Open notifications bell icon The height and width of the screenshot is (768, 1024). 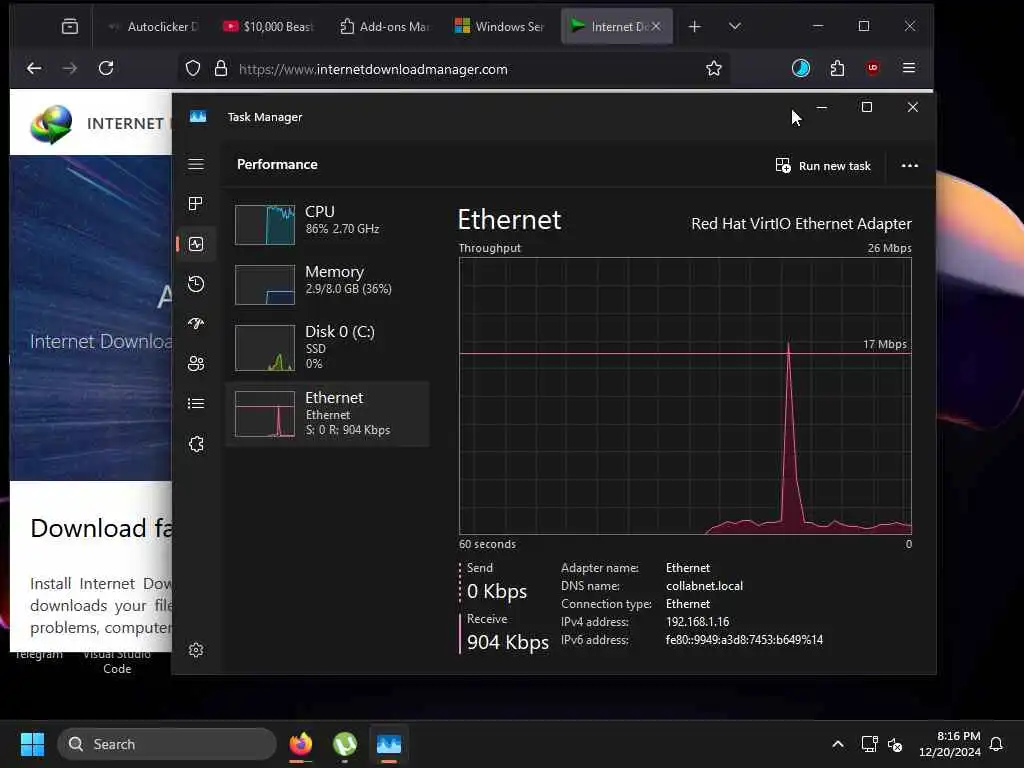(x=997, y=744)
